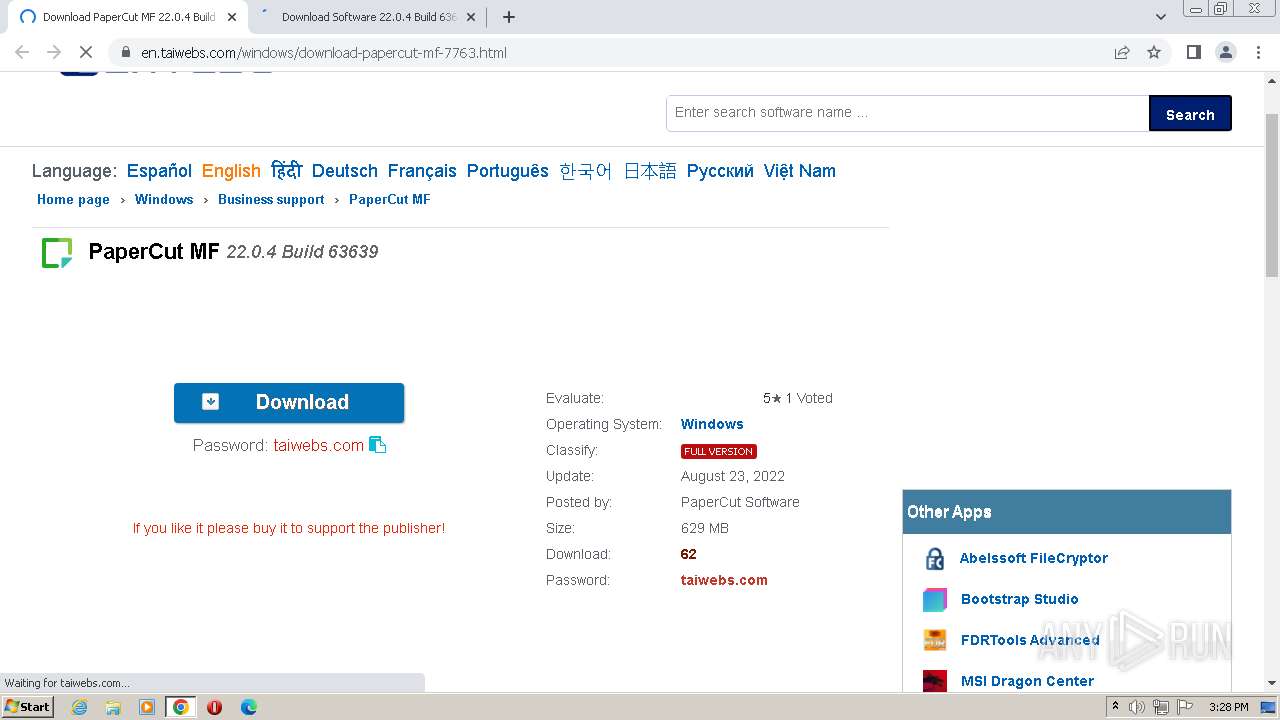Image resolution: width=1280 pixels, height=720 pixels.
Task: Select Việt Nam language
Action: pos(800,171)
